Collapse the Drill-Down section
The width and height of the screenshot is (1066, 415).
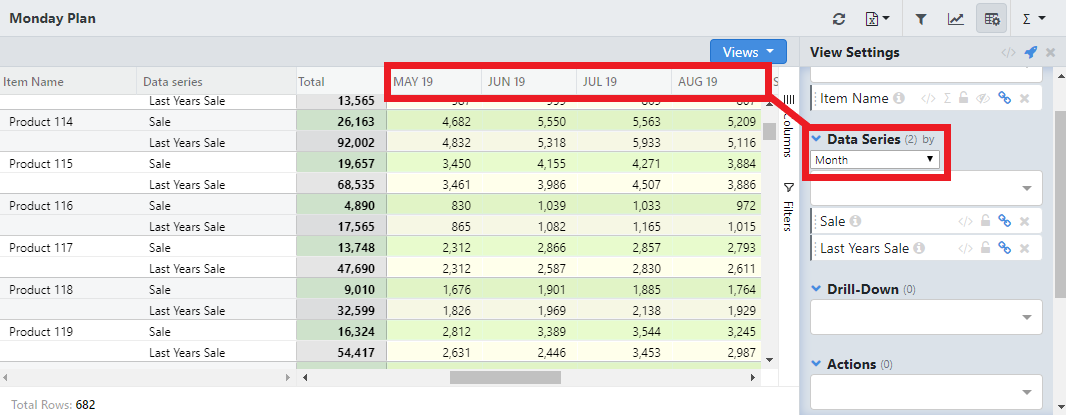[816, 289]
